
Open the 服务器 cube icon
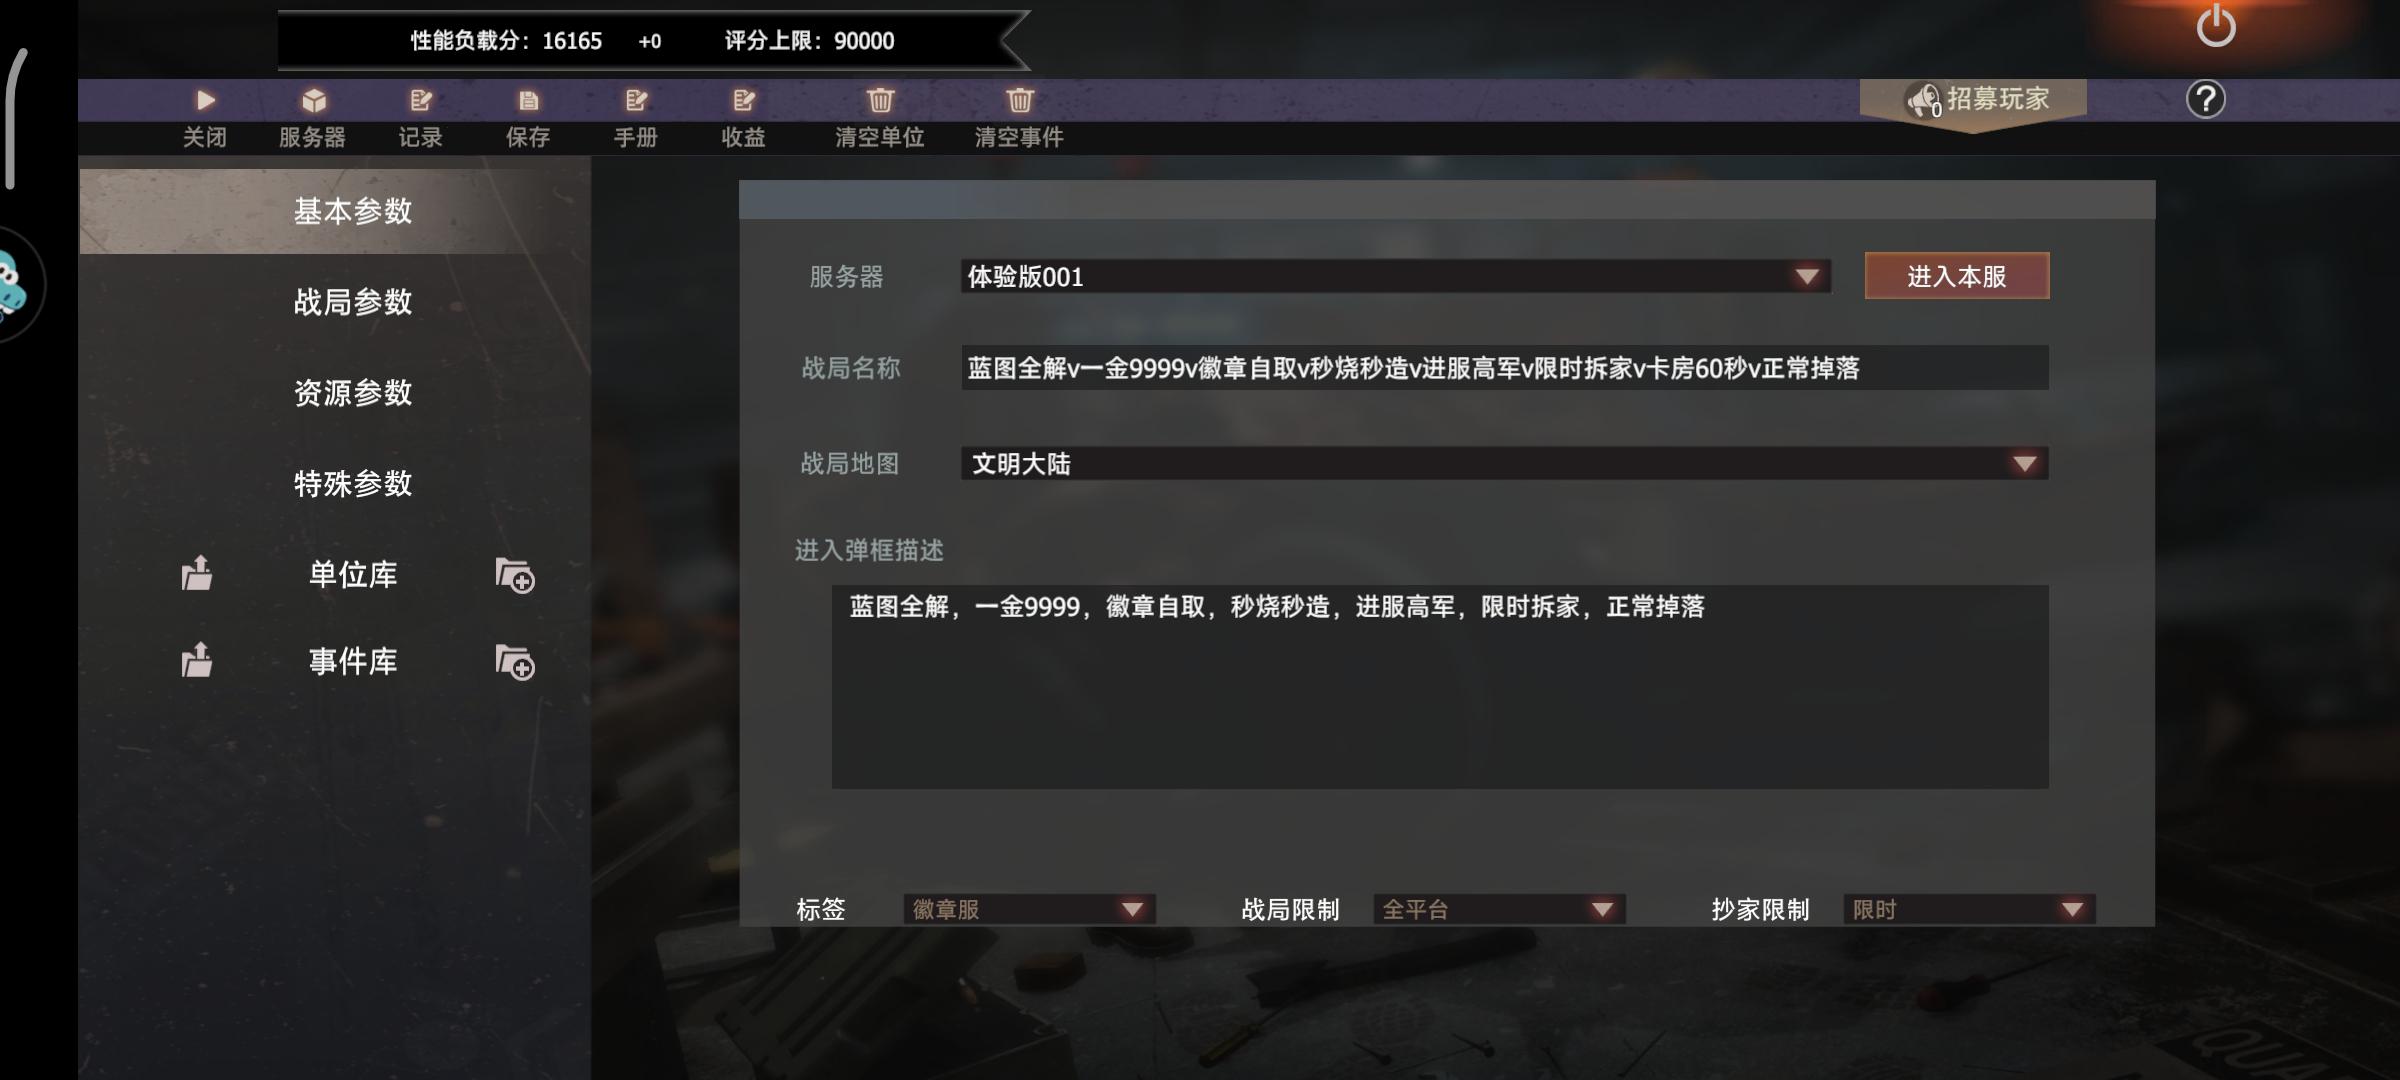click(x=314, y=100)
